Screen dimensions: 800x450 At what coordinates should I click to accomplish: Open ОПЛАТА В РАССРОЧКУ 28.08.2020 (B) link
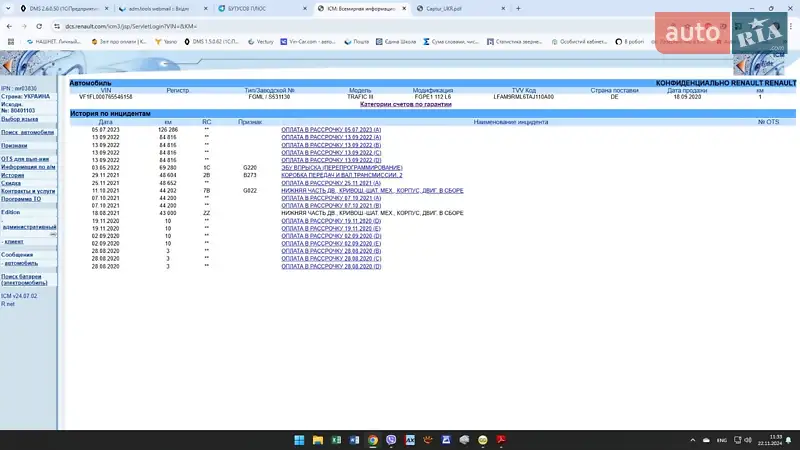[x=331, y=251]
